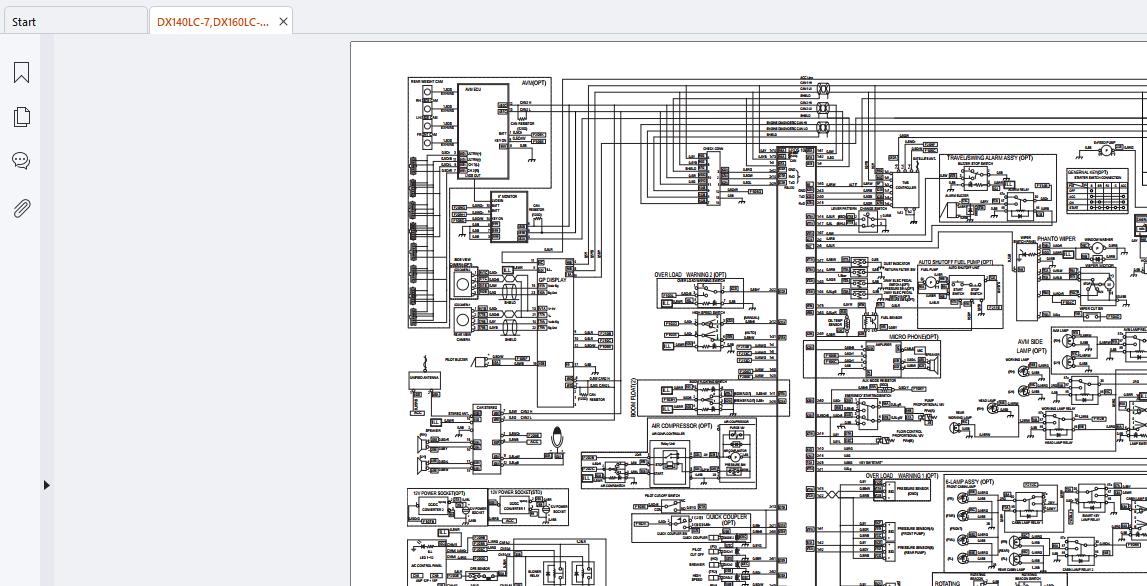Image resolution: width=1147 pixels, height=586 pixels.
Task: Click the TRAVEL/SWING ALARM ASS'Y (OPT) heading
Action: coord(990,157)
